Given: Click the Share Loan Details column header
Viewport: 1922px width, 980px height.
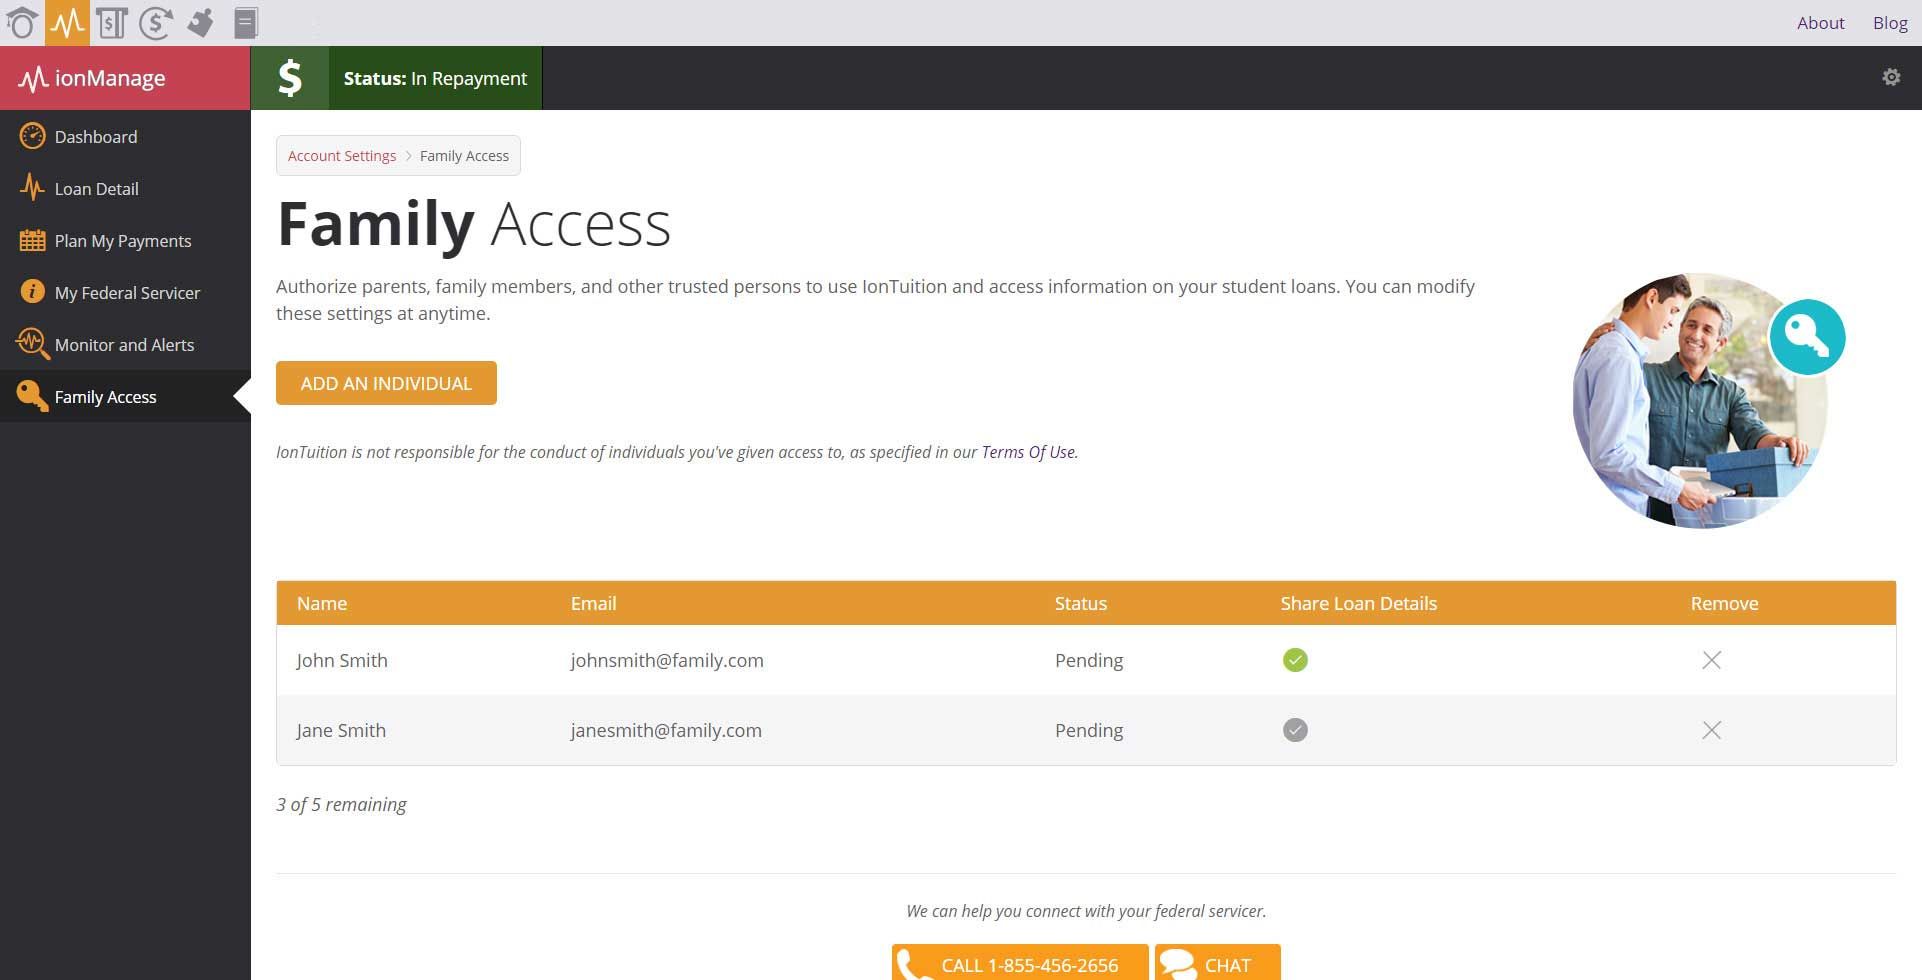Looking at the screenshot, I should (x=1358, y=603).
